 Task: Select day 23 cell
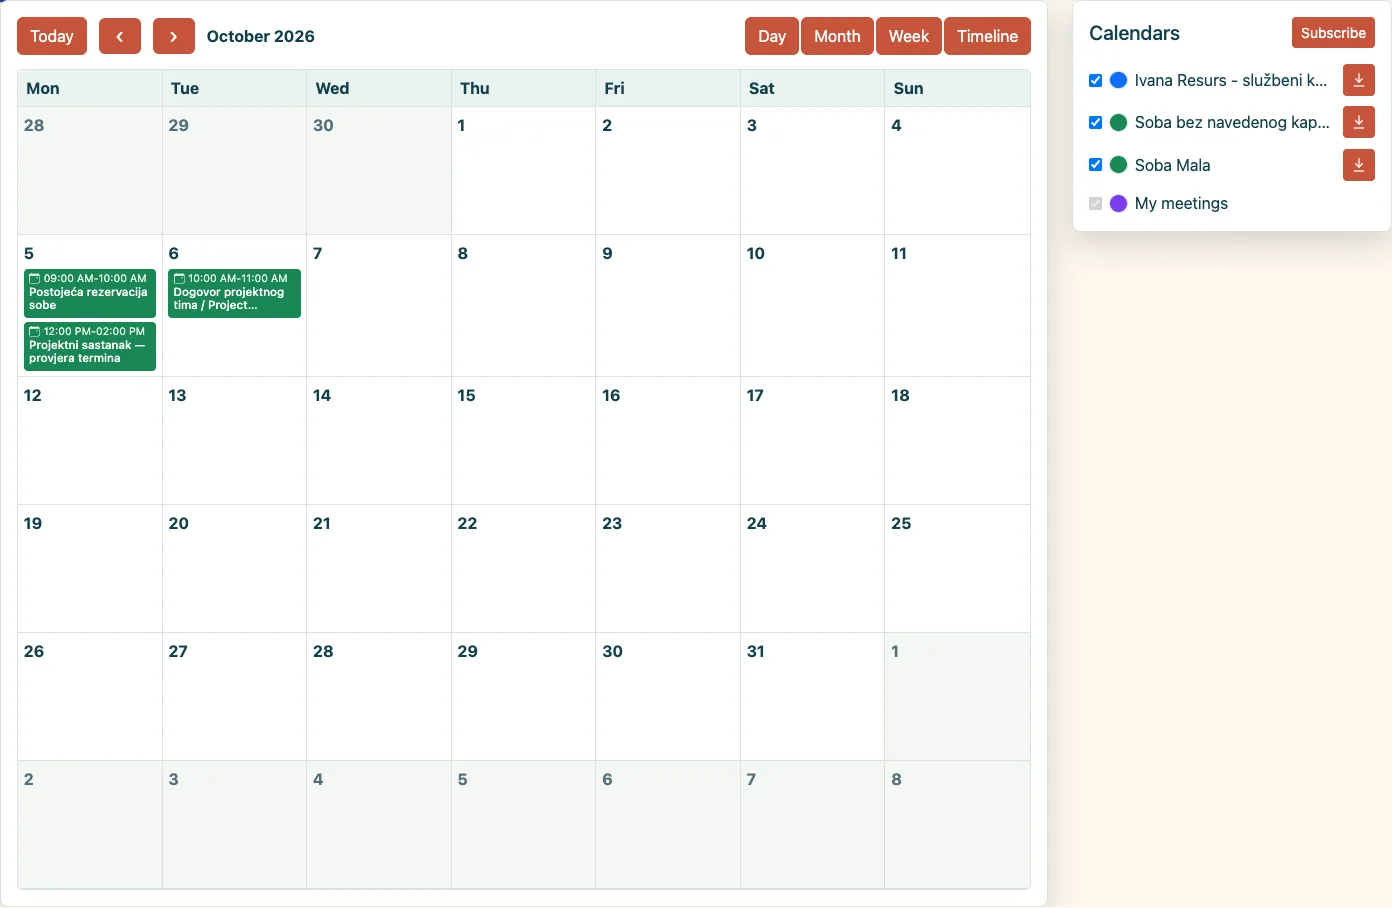[x=668, y=568]
